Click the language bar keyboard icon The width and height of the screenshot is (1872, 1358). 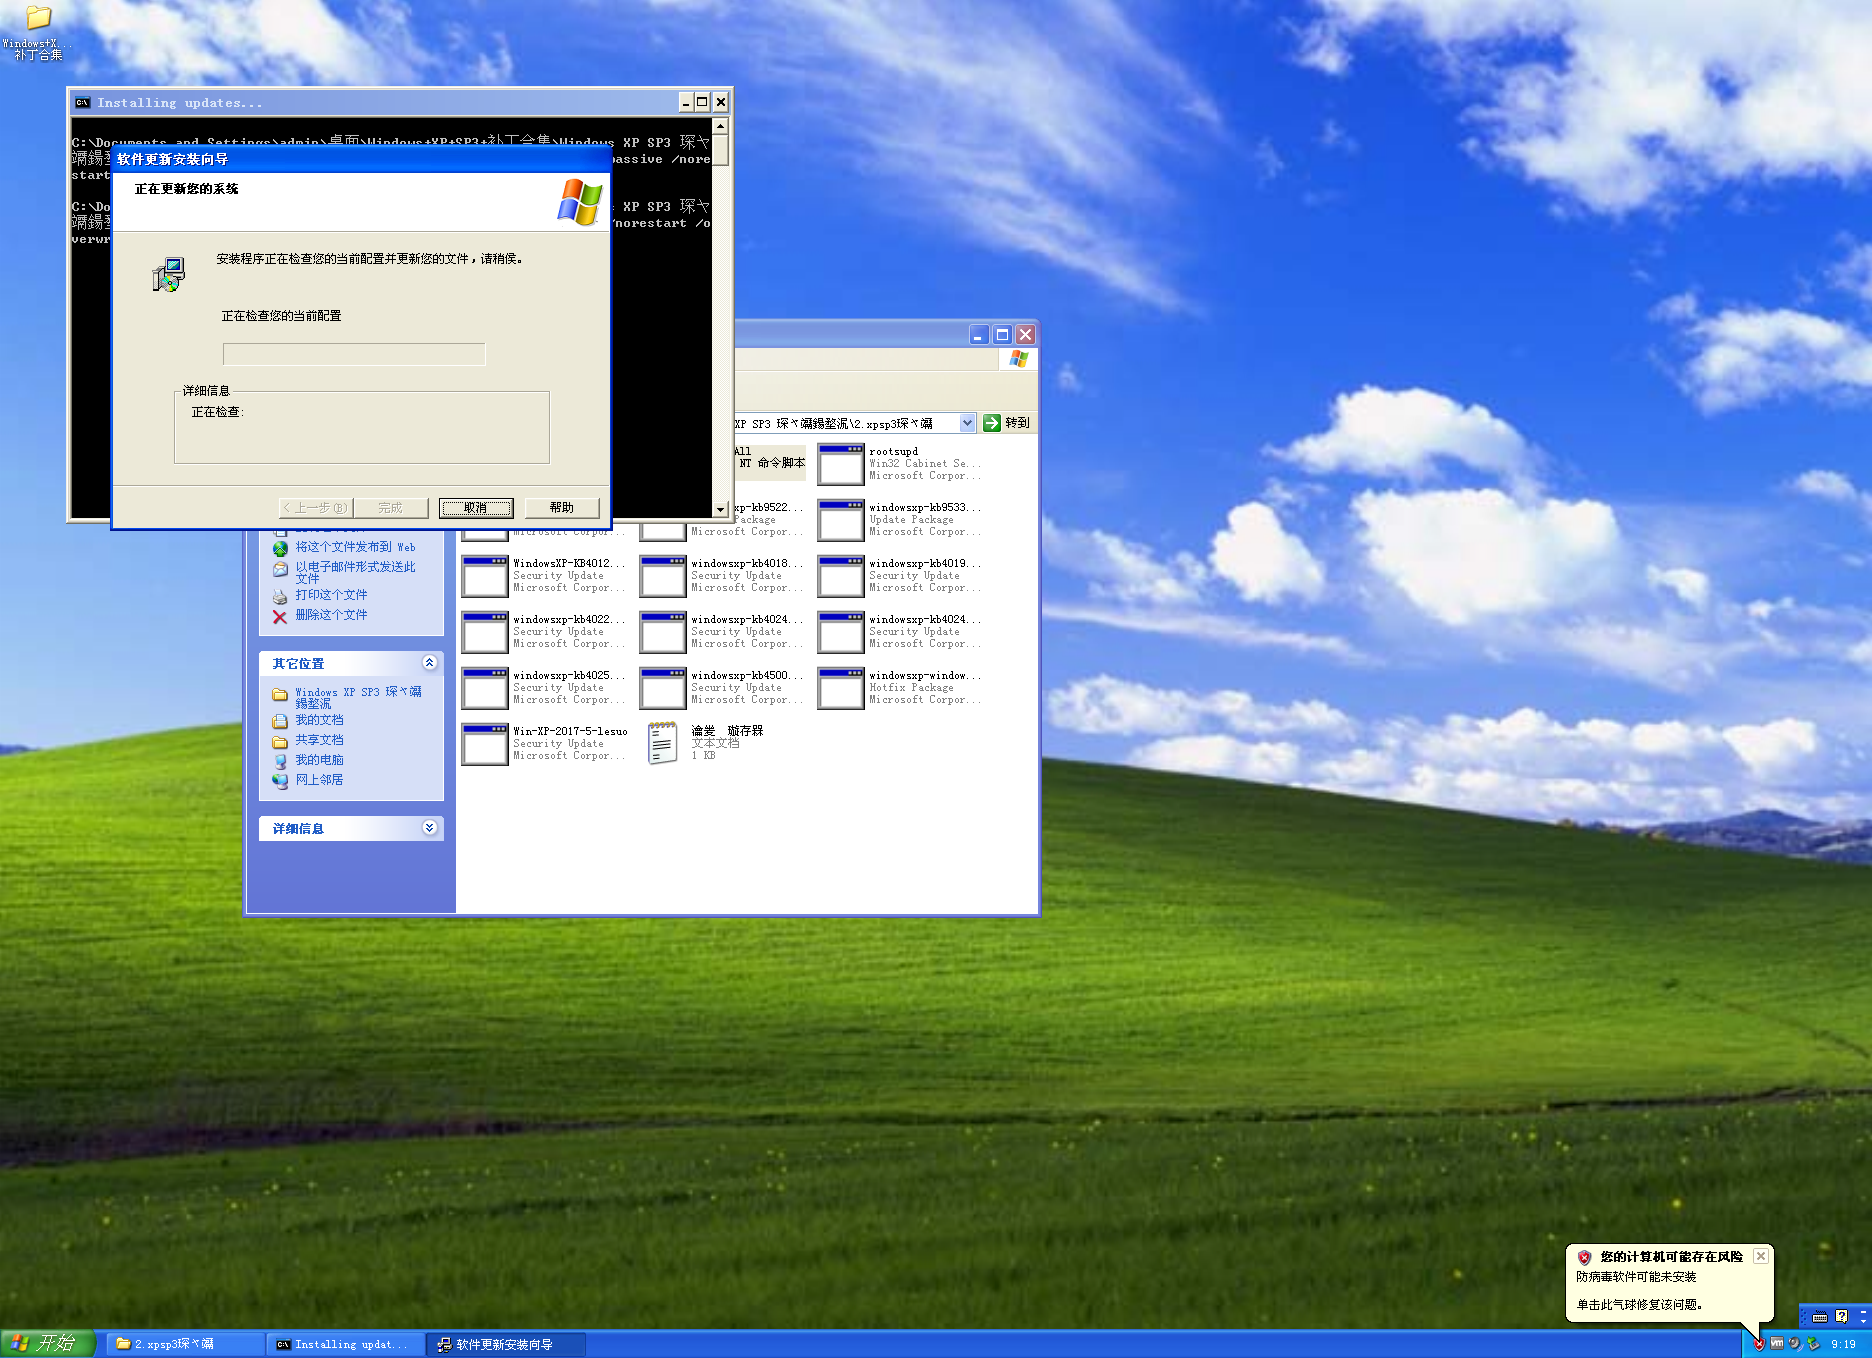tap(1819, 1317)
